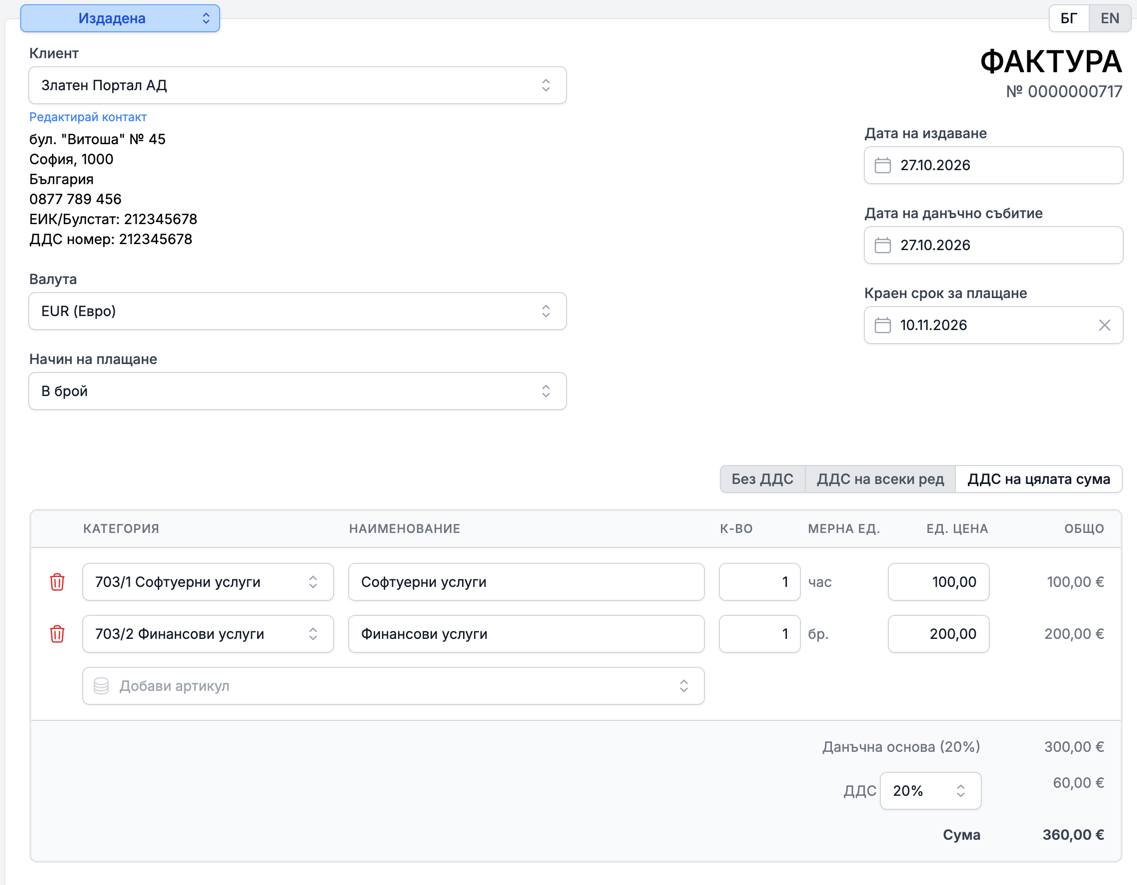Viewport: 1137px width, 885px height.
Task: Open category dropdown 703/1 Софтуерни услуги
Action: (208, 582)
